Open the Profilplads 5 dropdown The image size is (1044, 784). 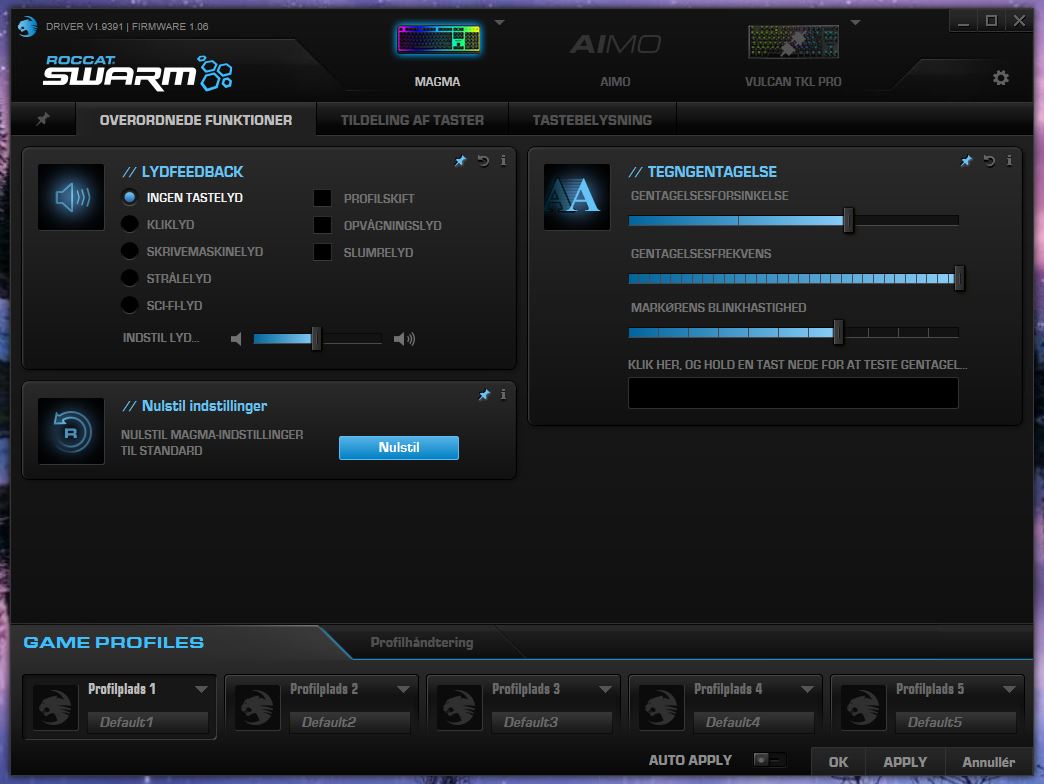click(1009, 689)
